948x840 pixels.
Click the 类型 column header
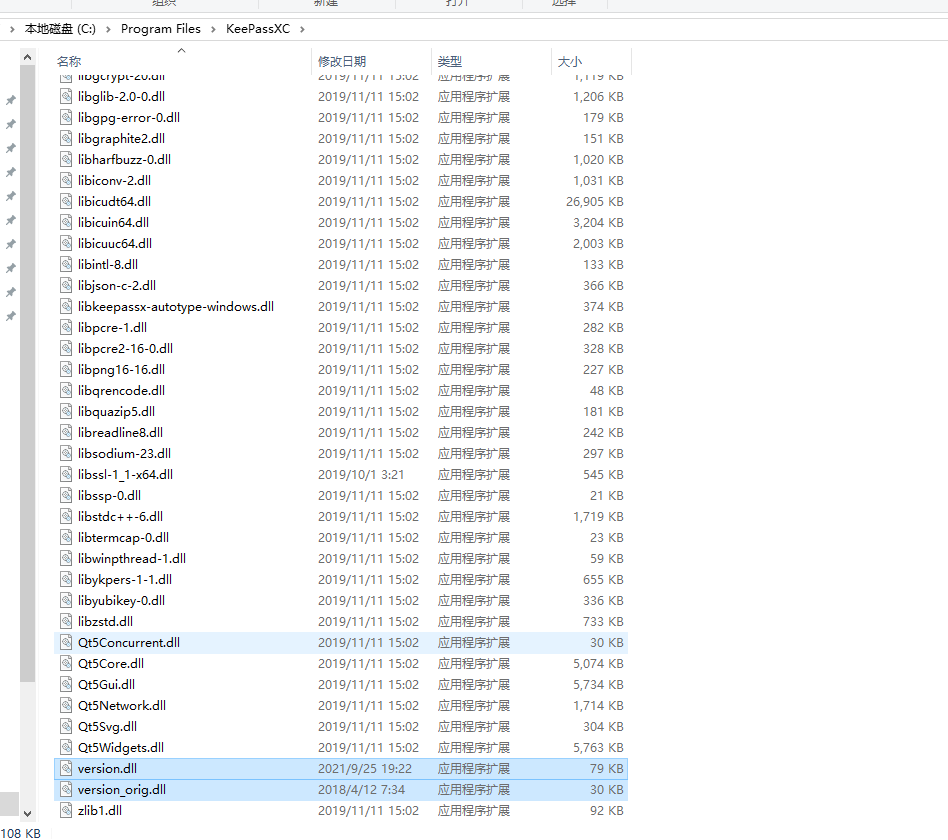[x=449, y=62]
